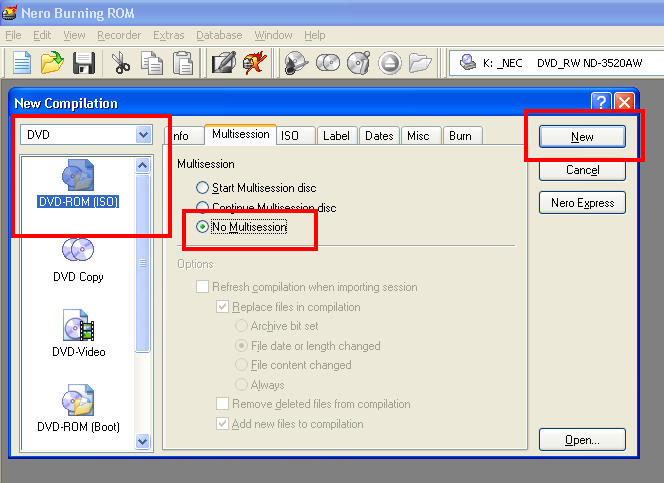Click the Eject disc toolbar icon
664x483 pixels.
pos(390,63)
